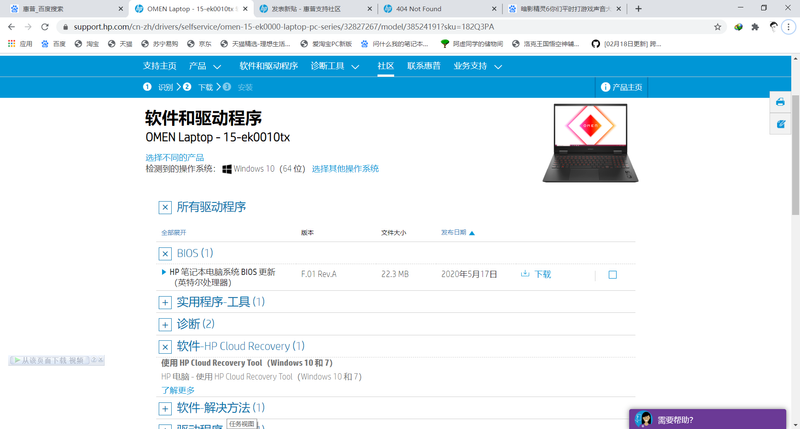Open Chrome's three-dot menu

(789, 27)
